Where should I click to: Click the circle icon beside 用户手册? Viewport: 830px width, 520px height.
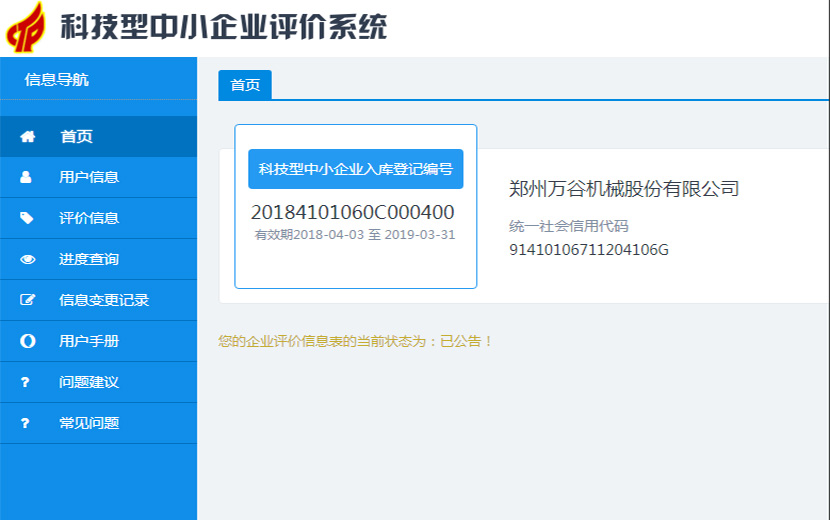[x=27, y=341]
